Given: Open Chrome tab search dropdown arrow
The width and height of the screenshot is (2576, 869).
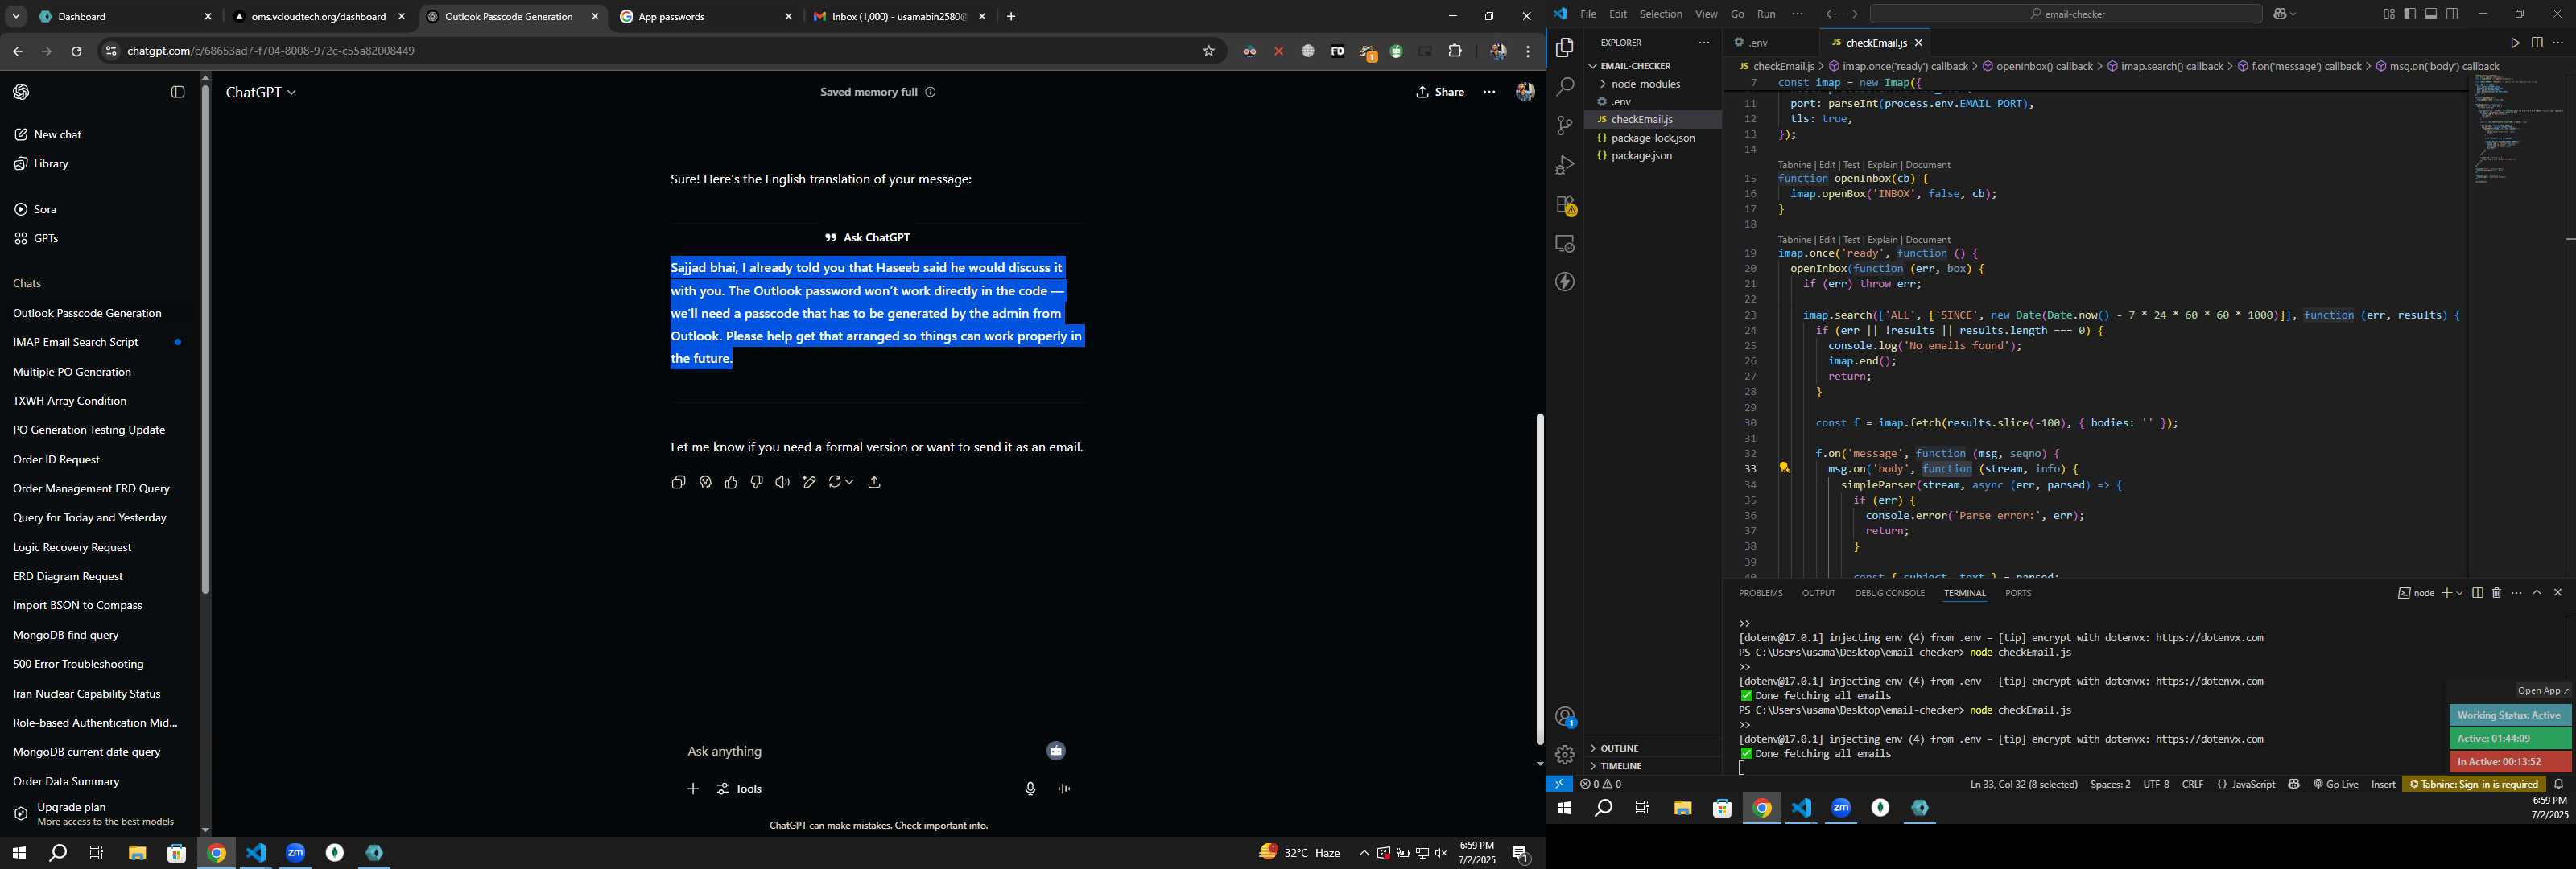Looking at the screenshot, I should click(x=16, y=17).
